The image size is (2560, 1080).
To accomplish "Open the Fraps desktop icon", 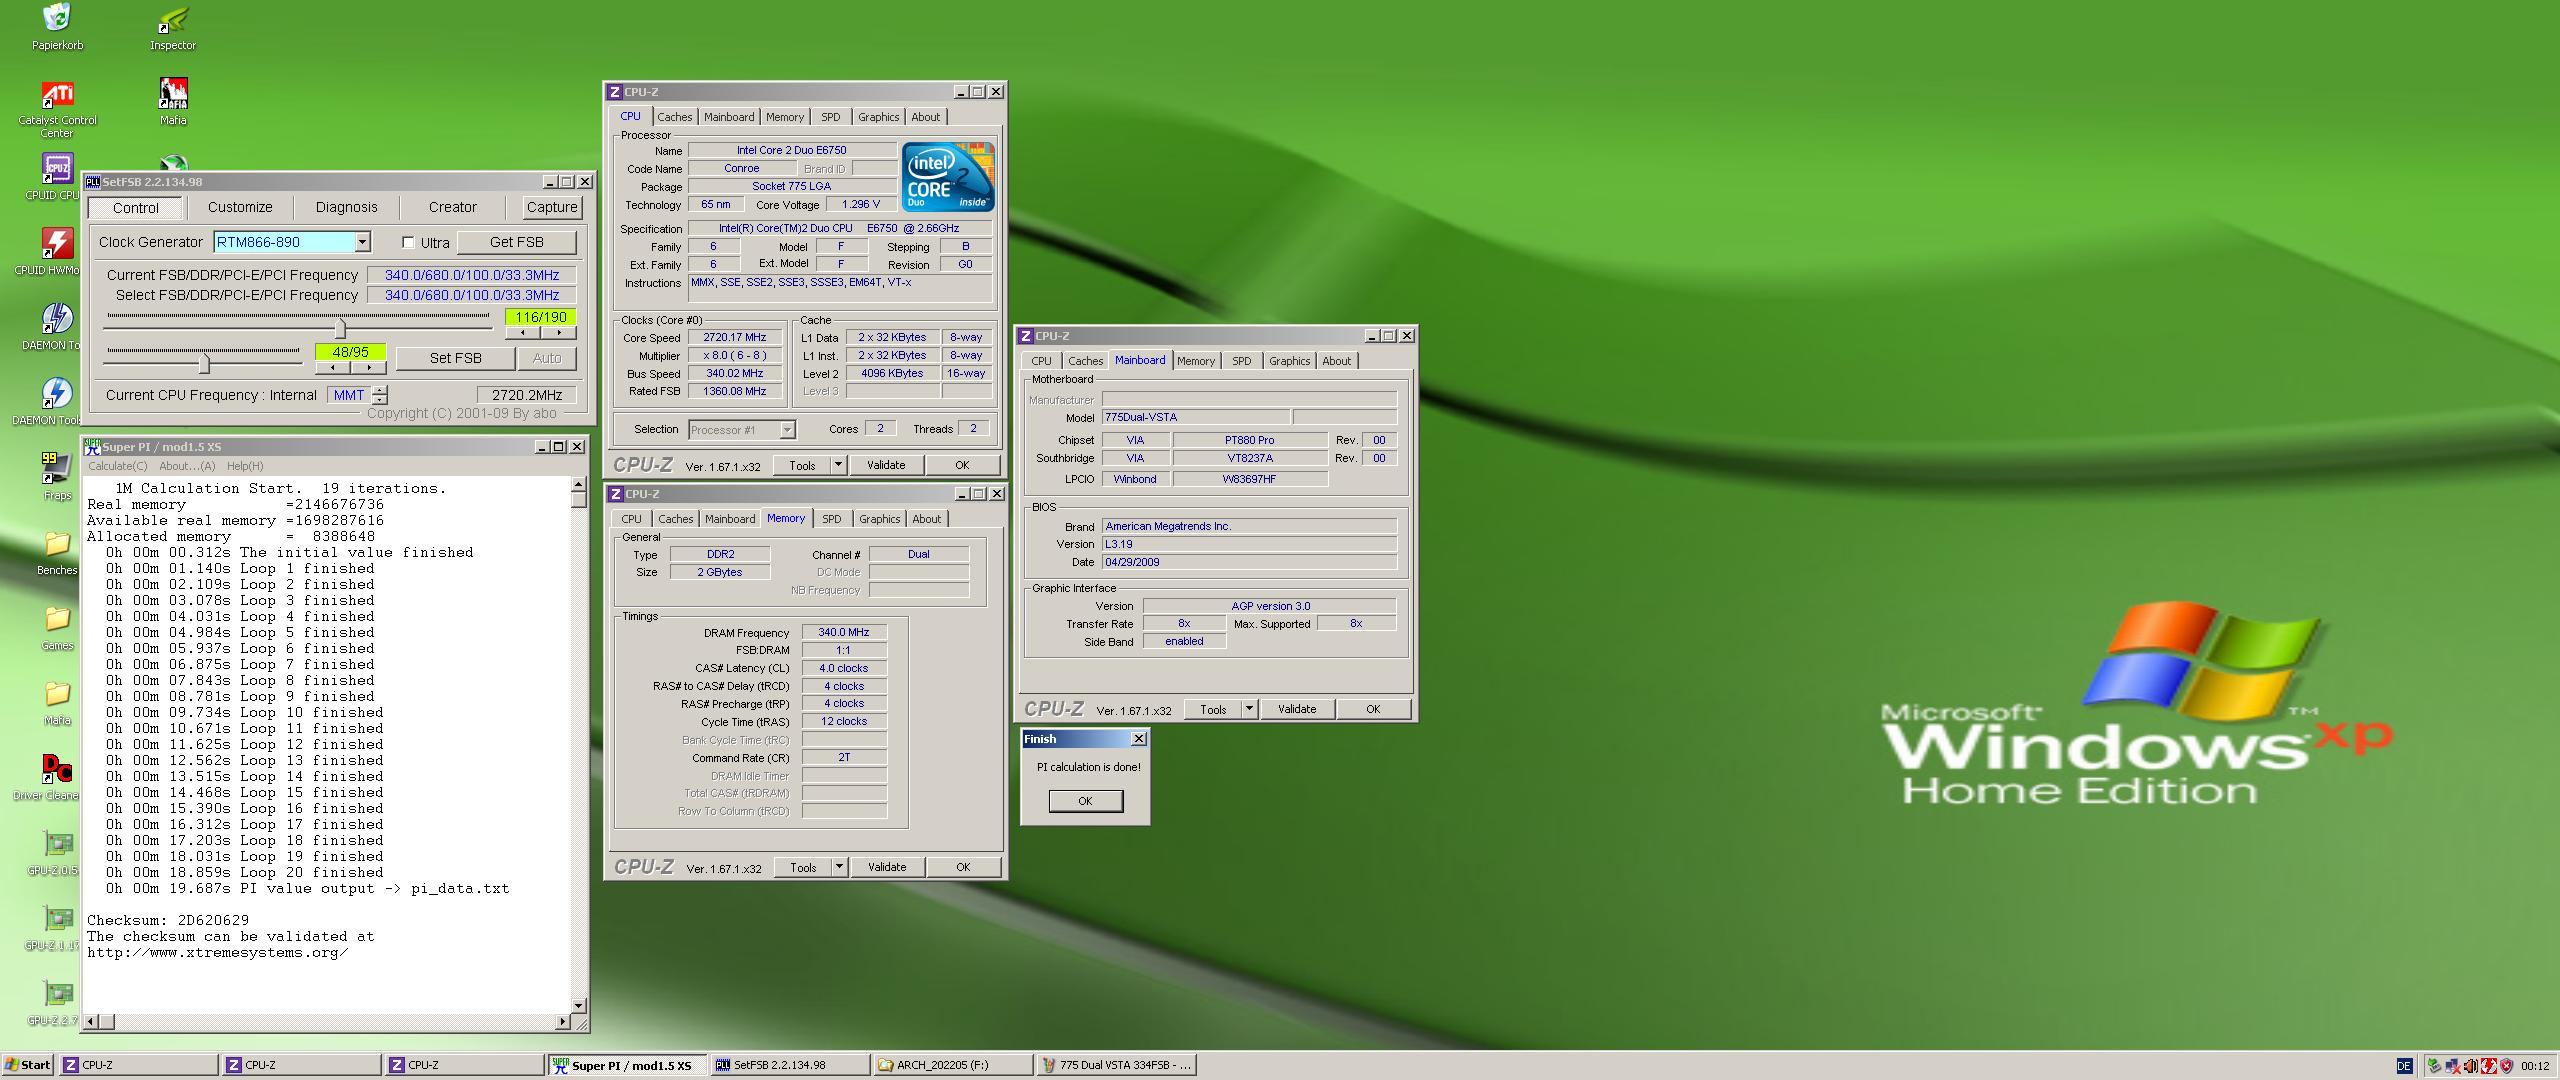I will 57,469.
